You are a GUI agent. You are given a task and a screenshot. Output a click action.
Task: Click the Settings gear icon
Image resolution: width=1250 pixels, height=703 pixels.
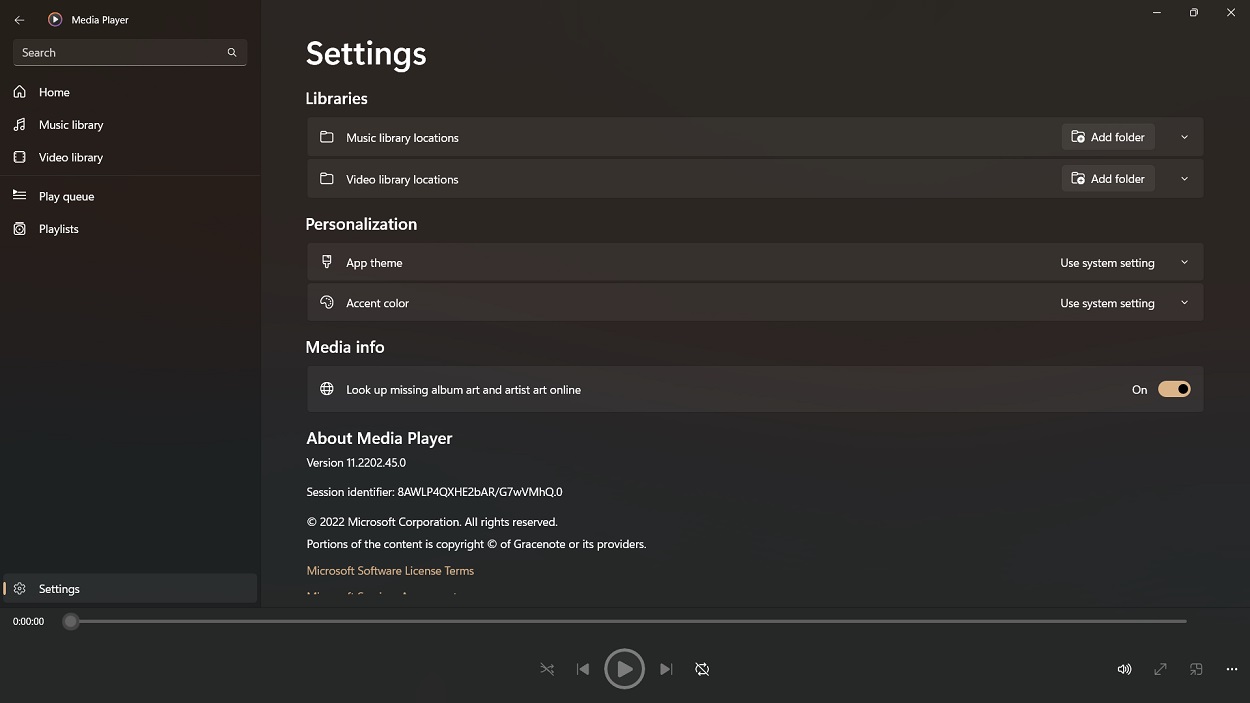(x=19, y=589)
